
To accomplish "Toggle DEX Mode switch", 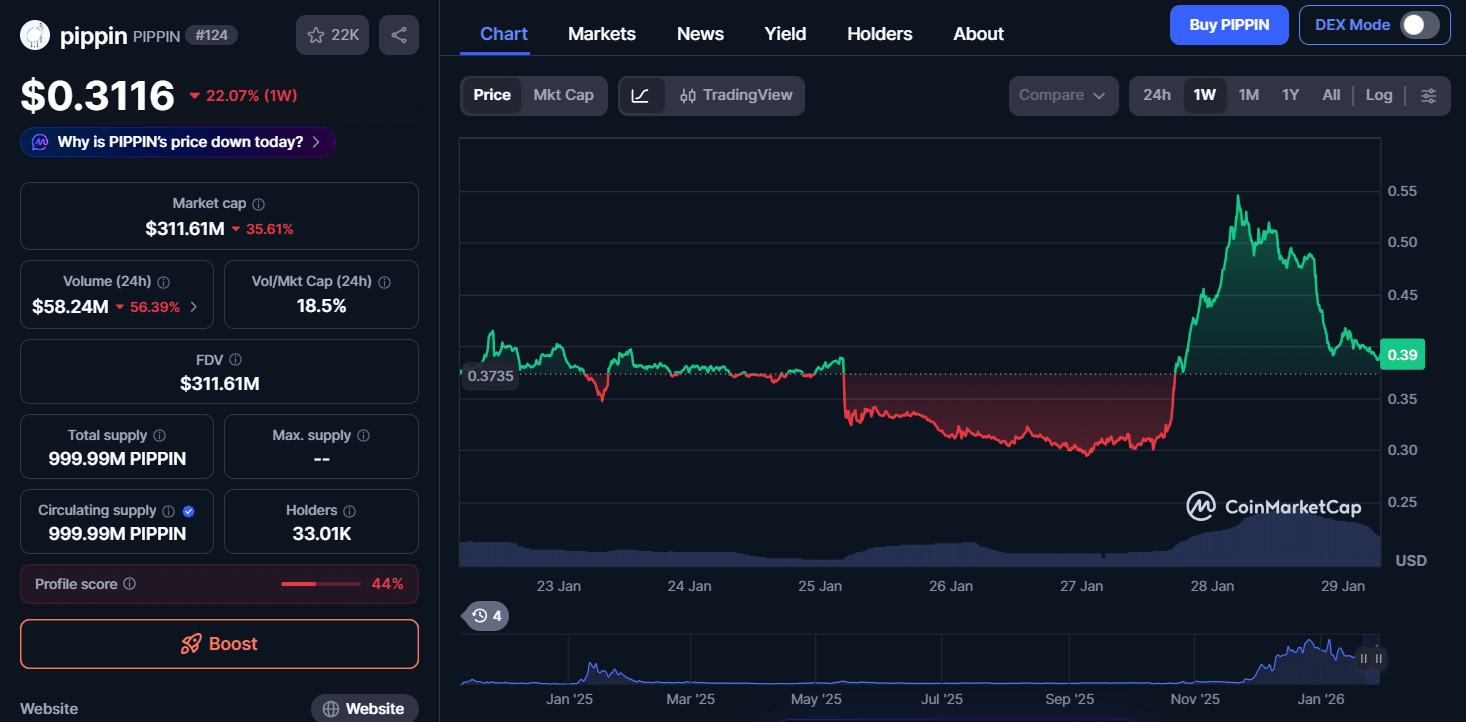I will tap(1419, 25).
